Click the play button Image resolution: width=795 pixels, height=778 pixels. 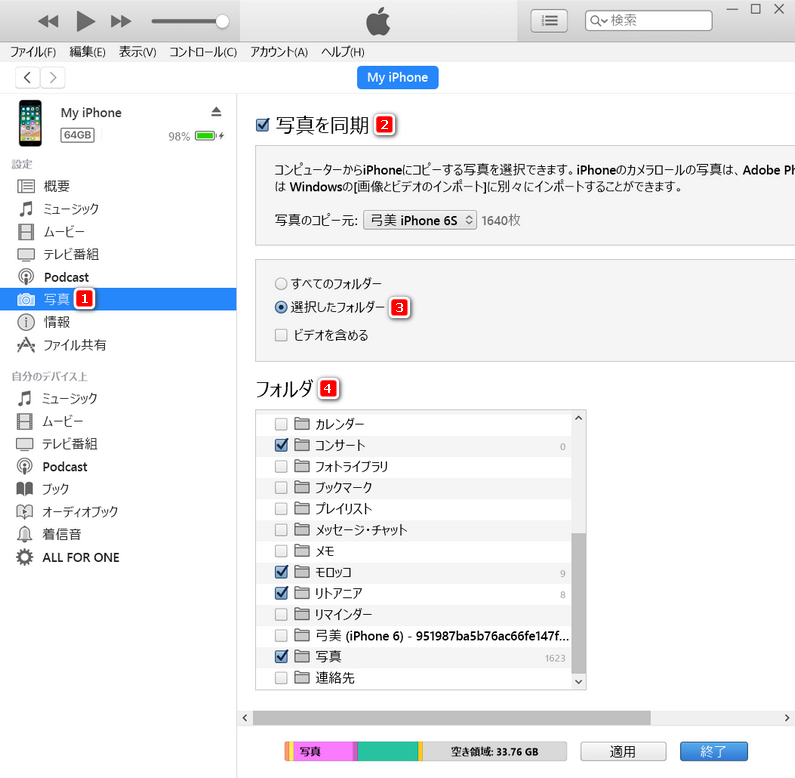pyautogui.click(x=85, y=21)
